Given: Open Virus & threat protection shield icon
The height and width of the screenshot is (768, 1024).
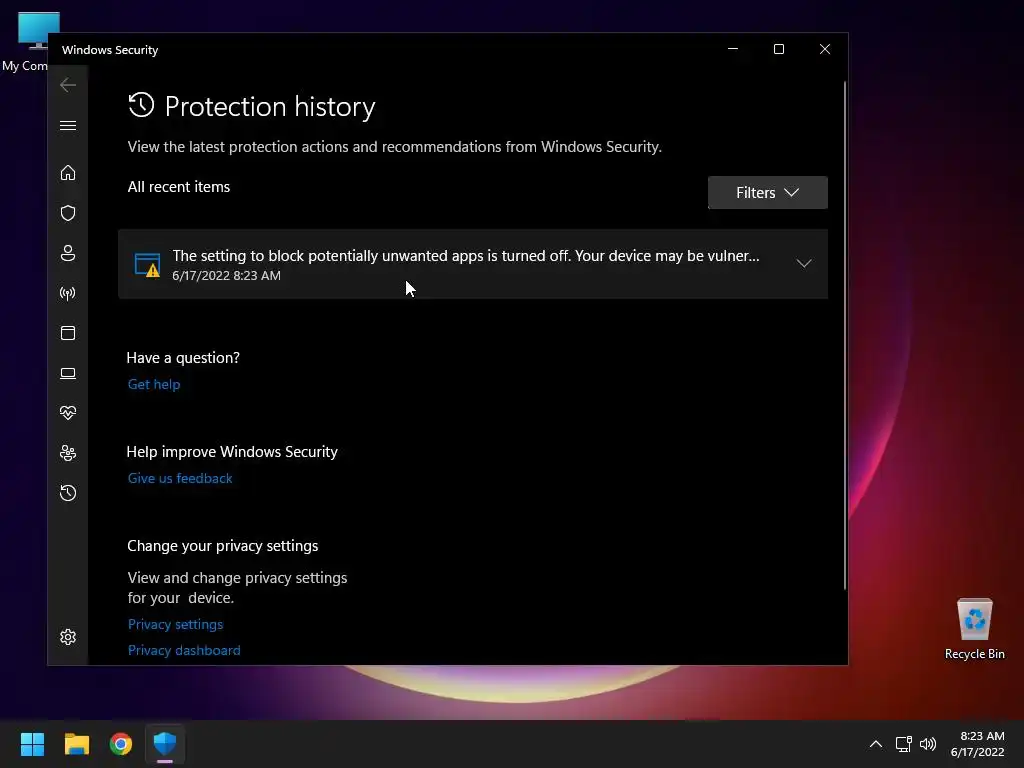Looking at the screenshot, I should pos(68,213).
